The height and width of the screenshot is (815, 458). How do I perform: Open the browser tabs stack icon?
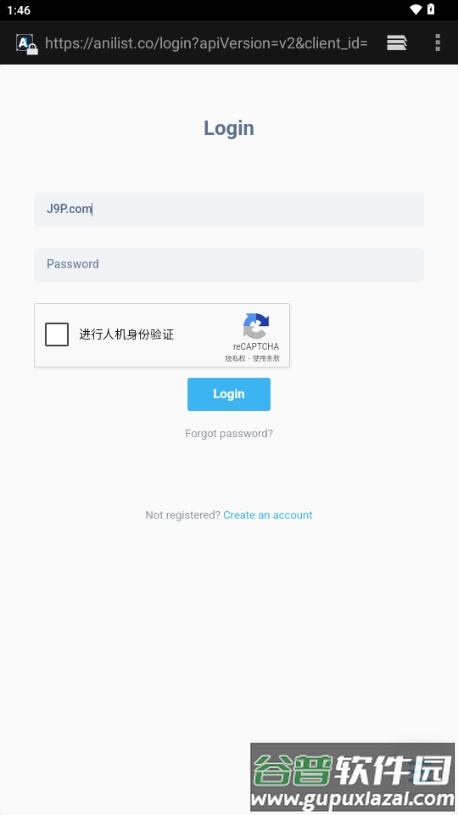tap(397, 43)
